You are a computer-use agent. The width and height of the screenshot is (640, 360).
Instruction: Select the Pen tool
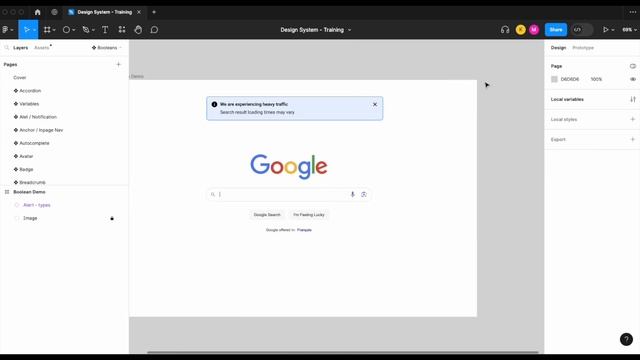[85, 30]
